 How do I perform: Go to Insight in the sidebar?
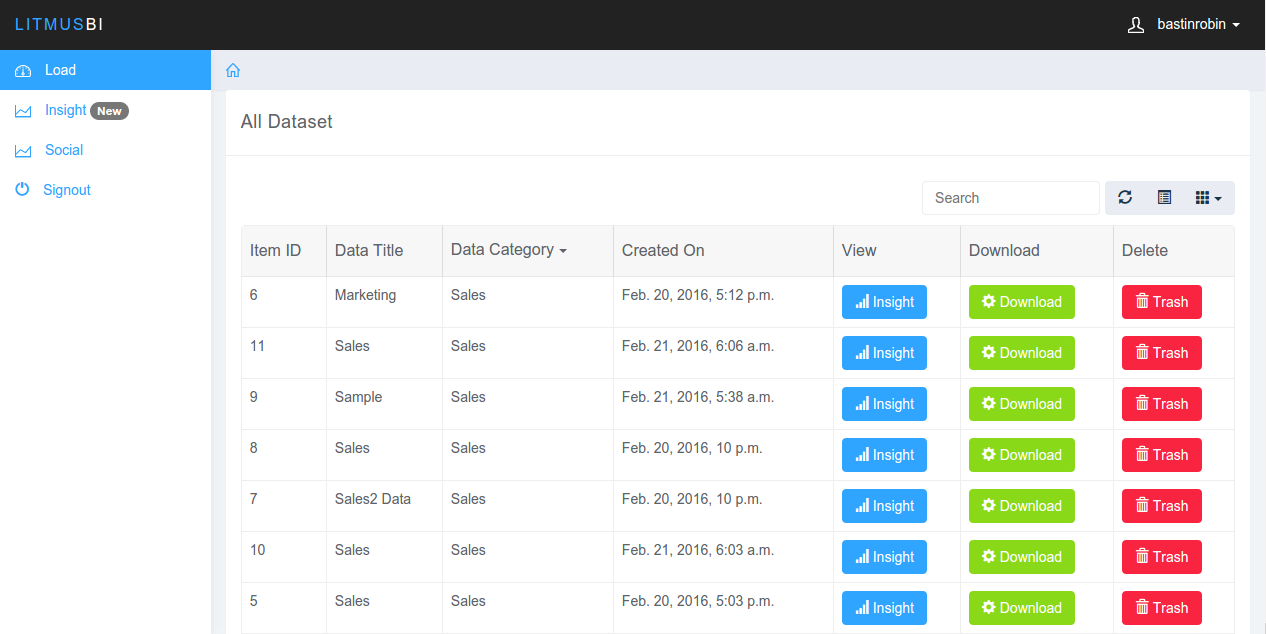pyautogui.click(x=65, y=110)
